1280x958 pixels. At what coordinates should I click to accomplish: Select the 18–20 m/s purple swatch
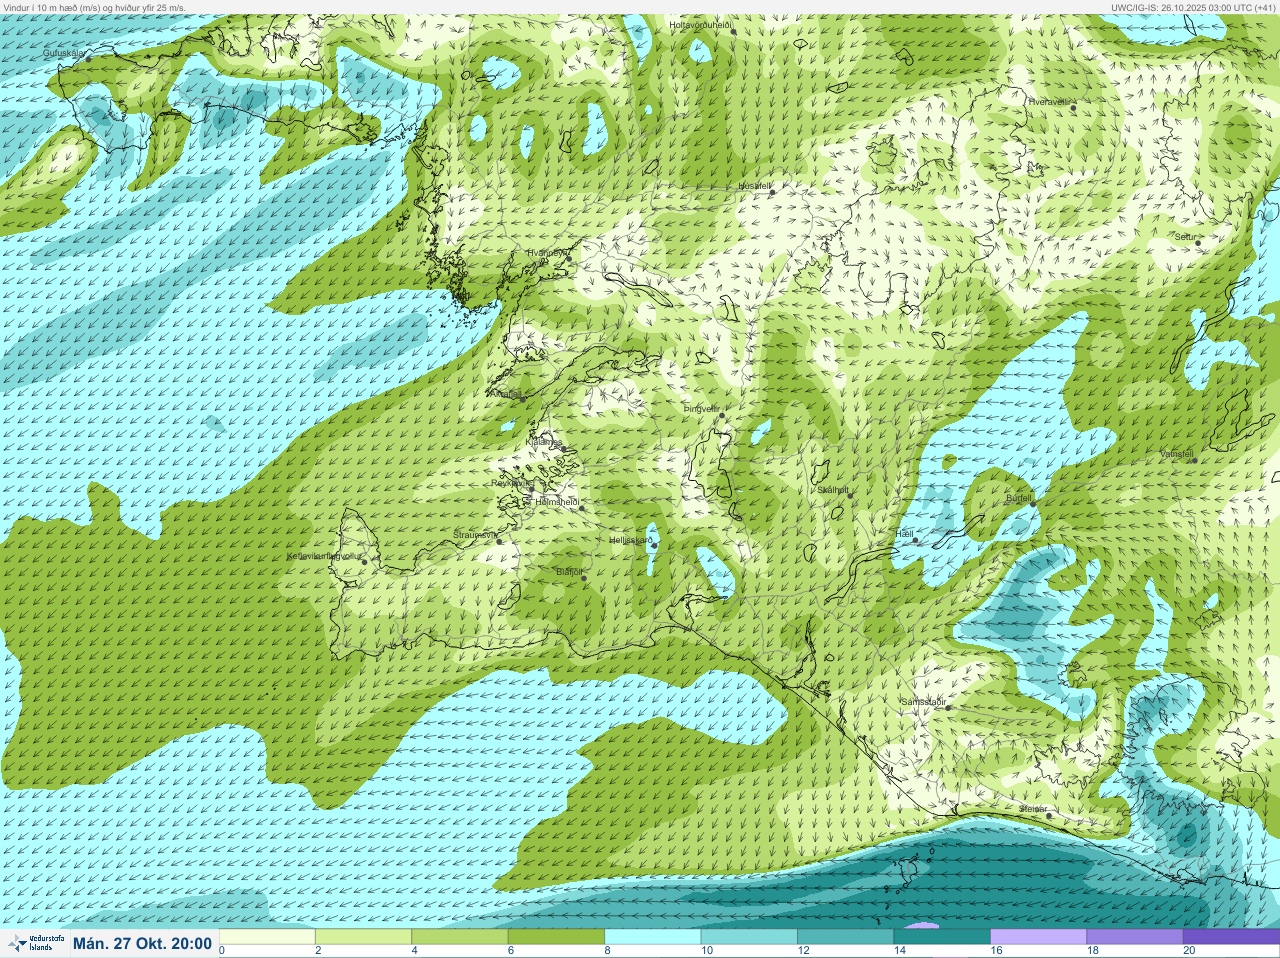pos(1135,937)
